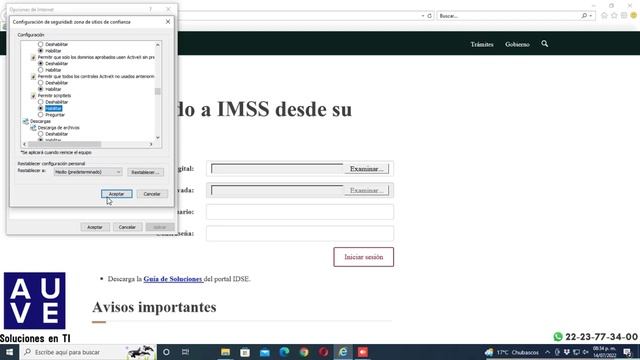
Task: Open the notification center icon
Action: (x=627, y=352)
